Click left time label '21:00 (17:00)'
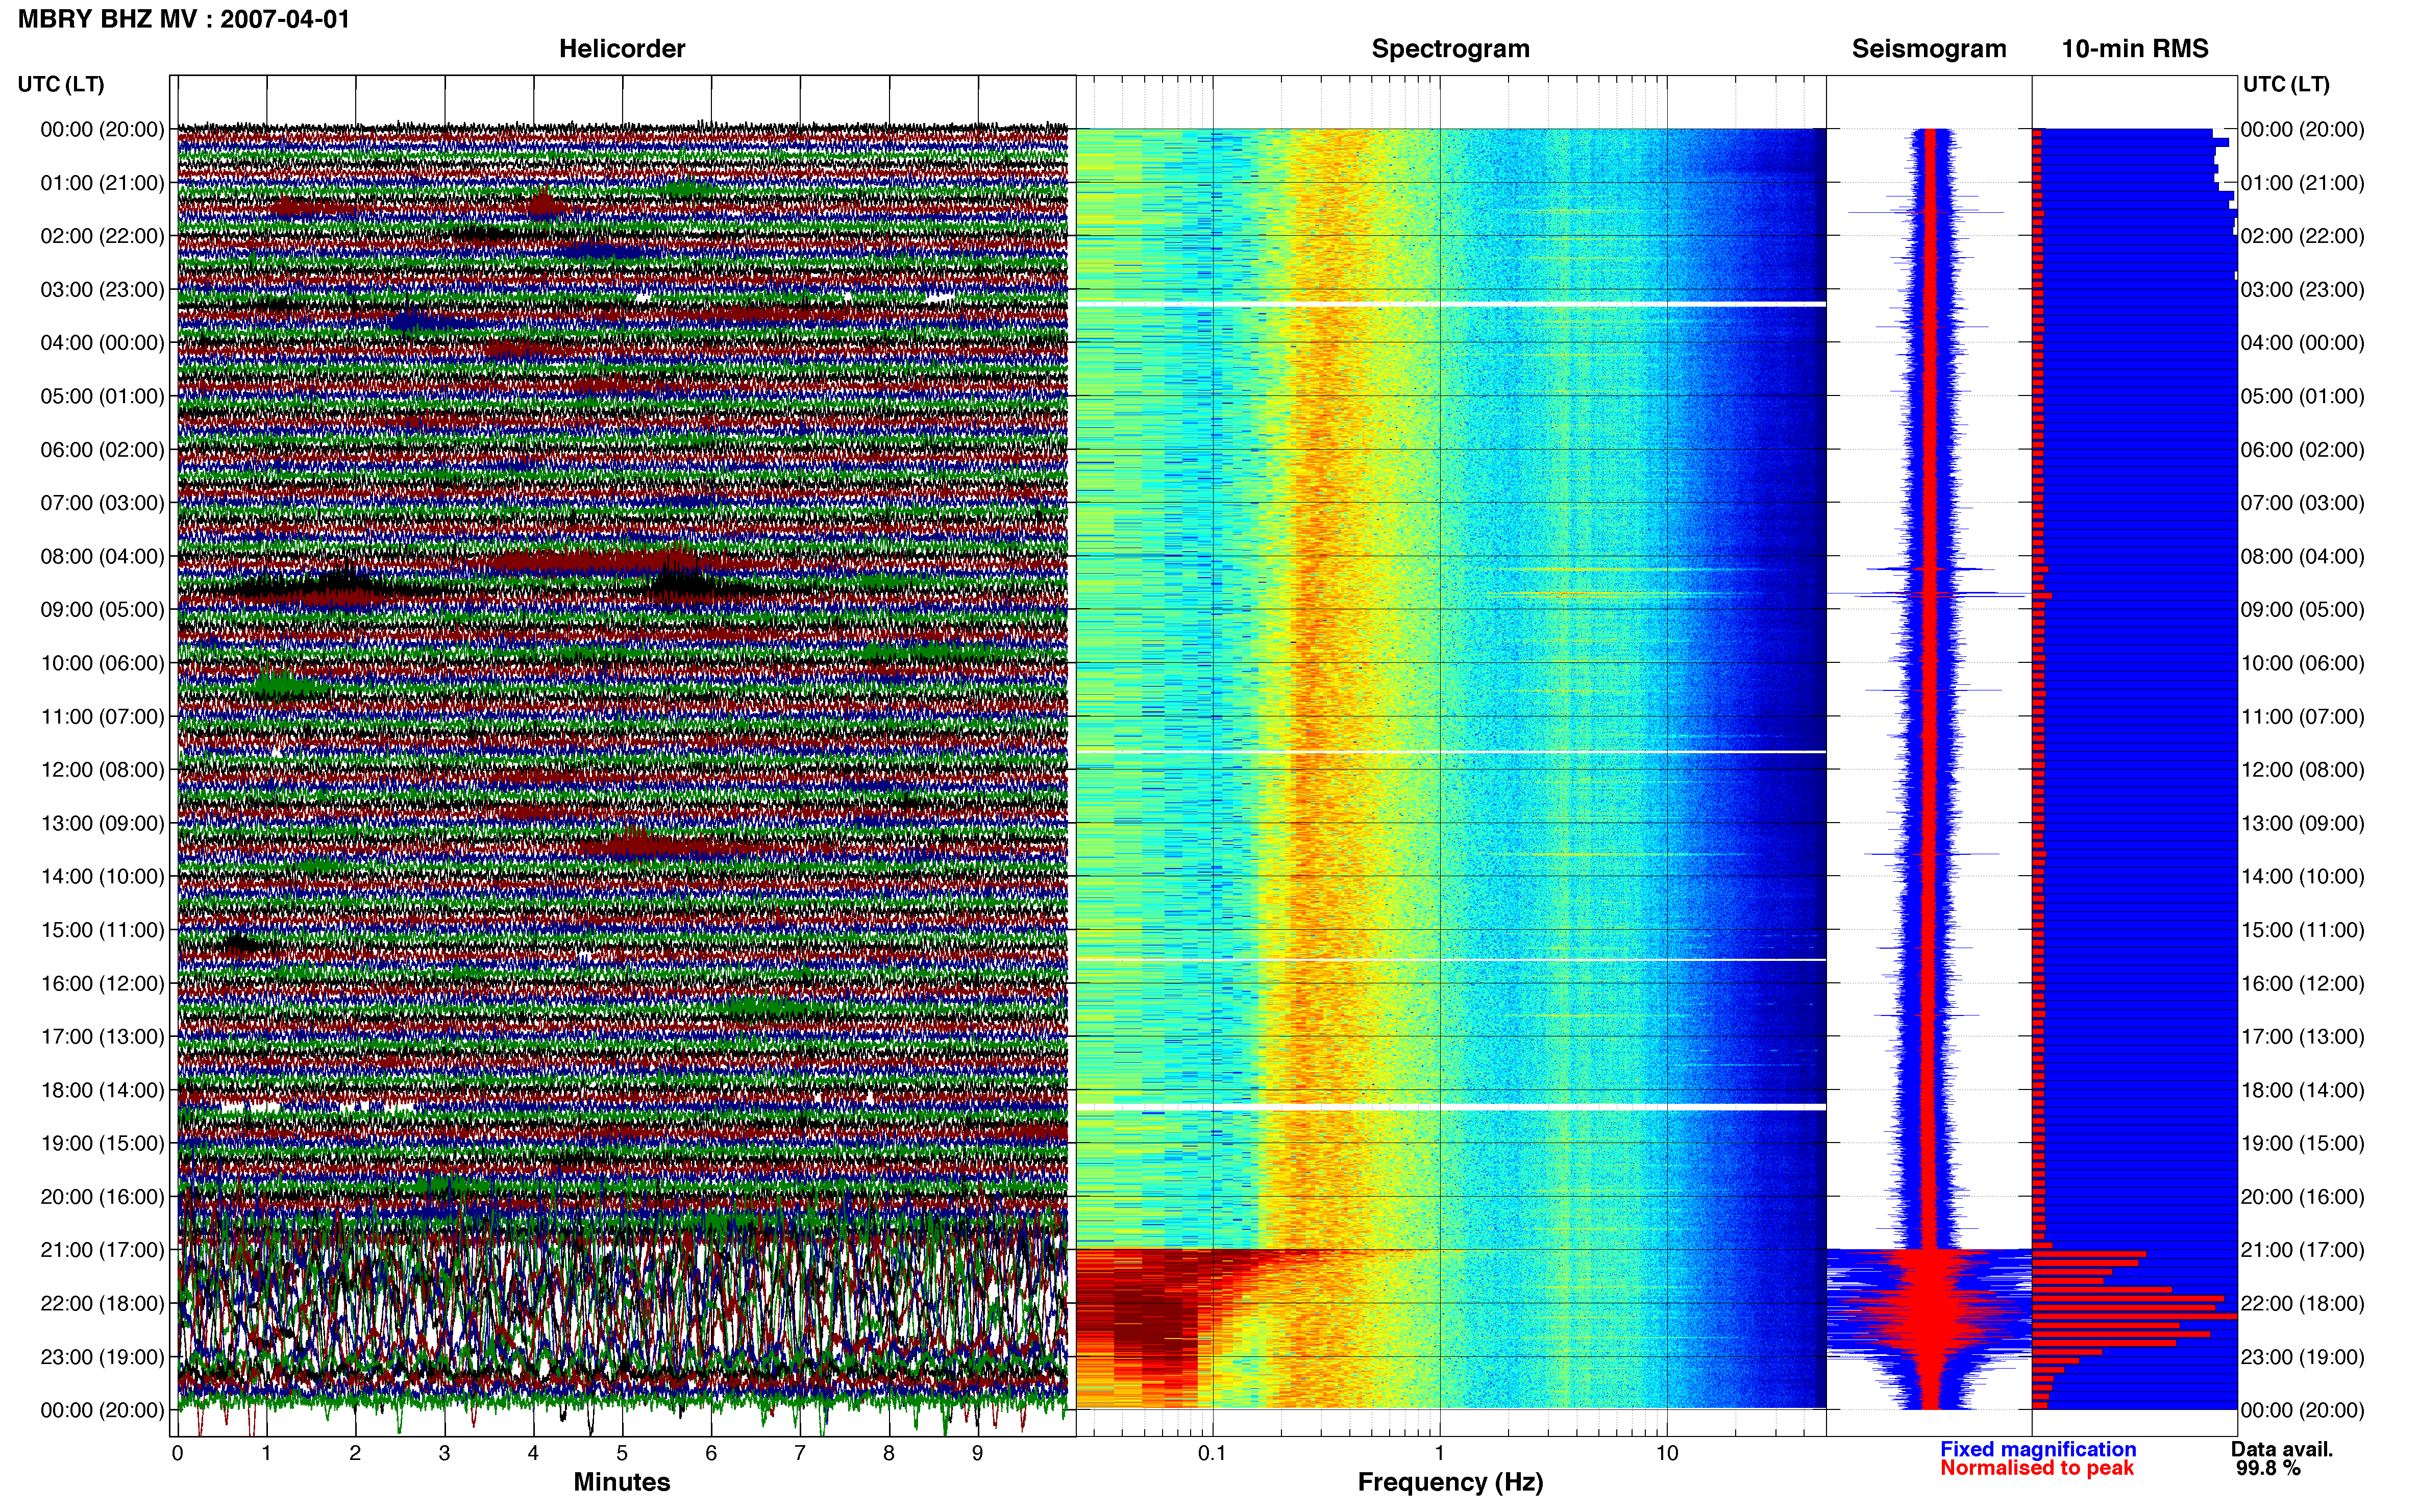Viewport: 2419px width, 1512px height. click(x=102, y=1250)
